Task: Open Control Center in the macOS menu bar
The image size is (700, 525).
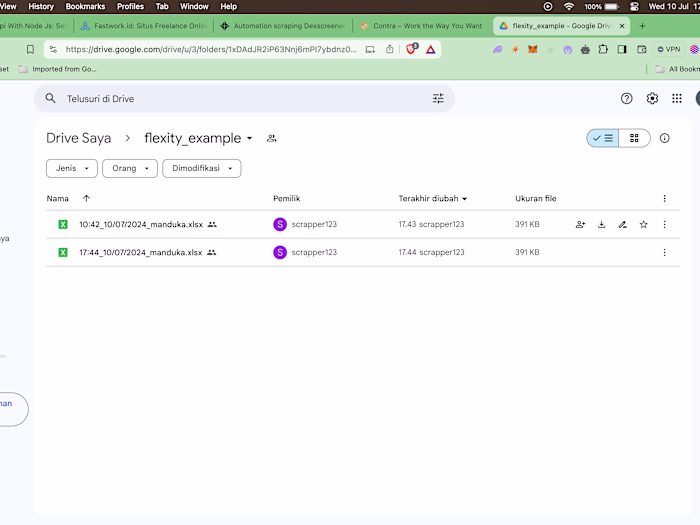Action: (634, 6)
